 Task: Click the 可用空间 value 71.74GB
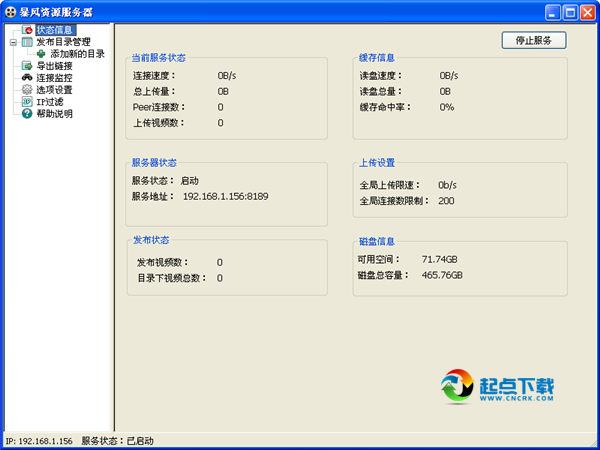(x=440, y=259)
